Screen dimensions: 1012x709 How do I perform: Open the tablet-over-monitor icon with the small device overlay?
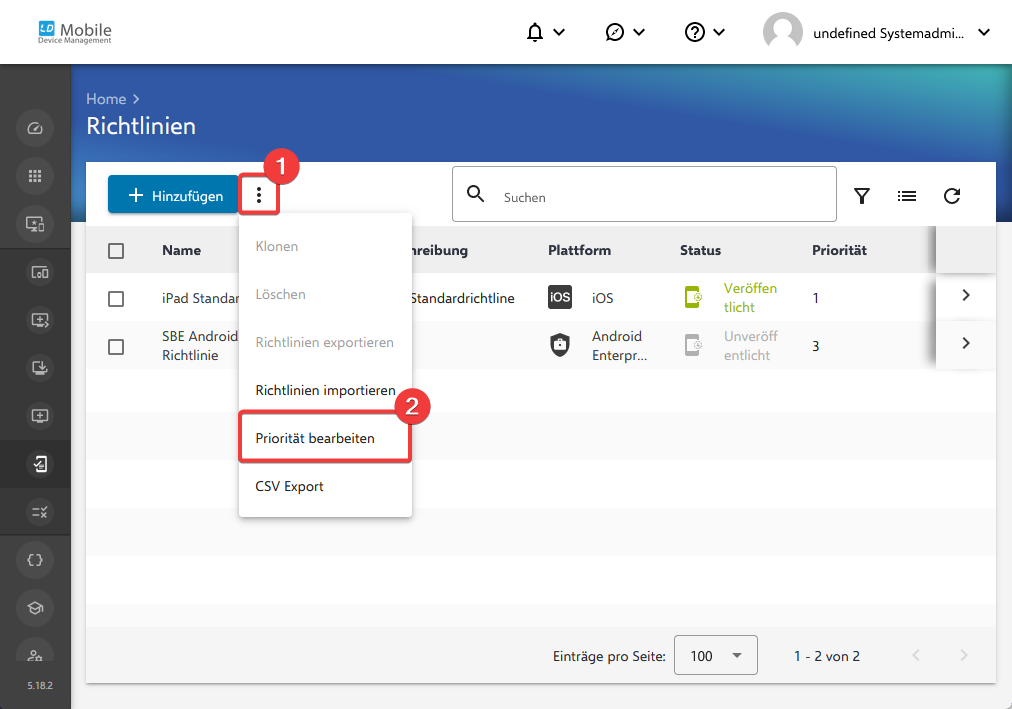click(40, 272)
